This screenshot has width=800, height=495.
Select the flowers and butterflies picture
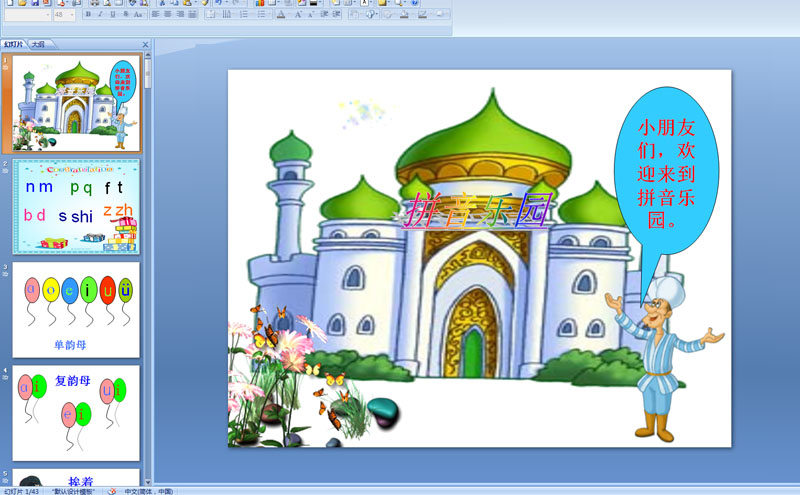pyautogui.click(x=314, y=377)
